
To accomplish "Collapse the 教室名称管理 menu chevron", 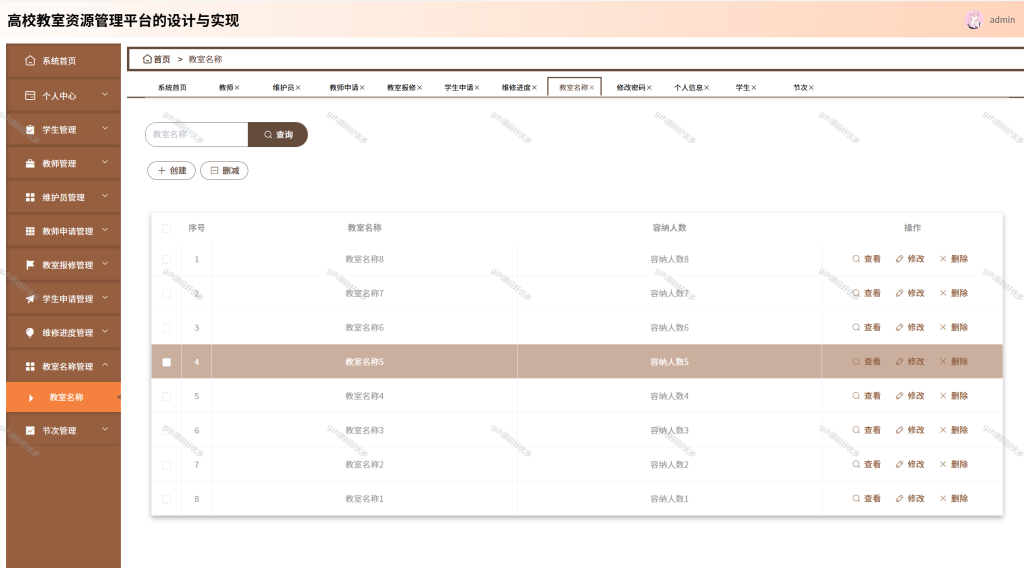I will (105, 366).
